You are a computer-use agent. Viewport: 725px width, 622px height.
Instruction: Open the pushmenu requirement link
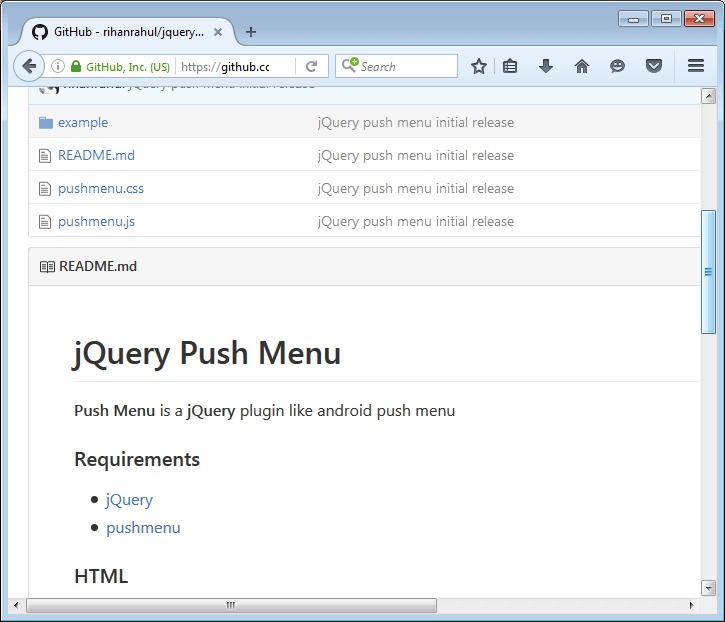[143, 528]
